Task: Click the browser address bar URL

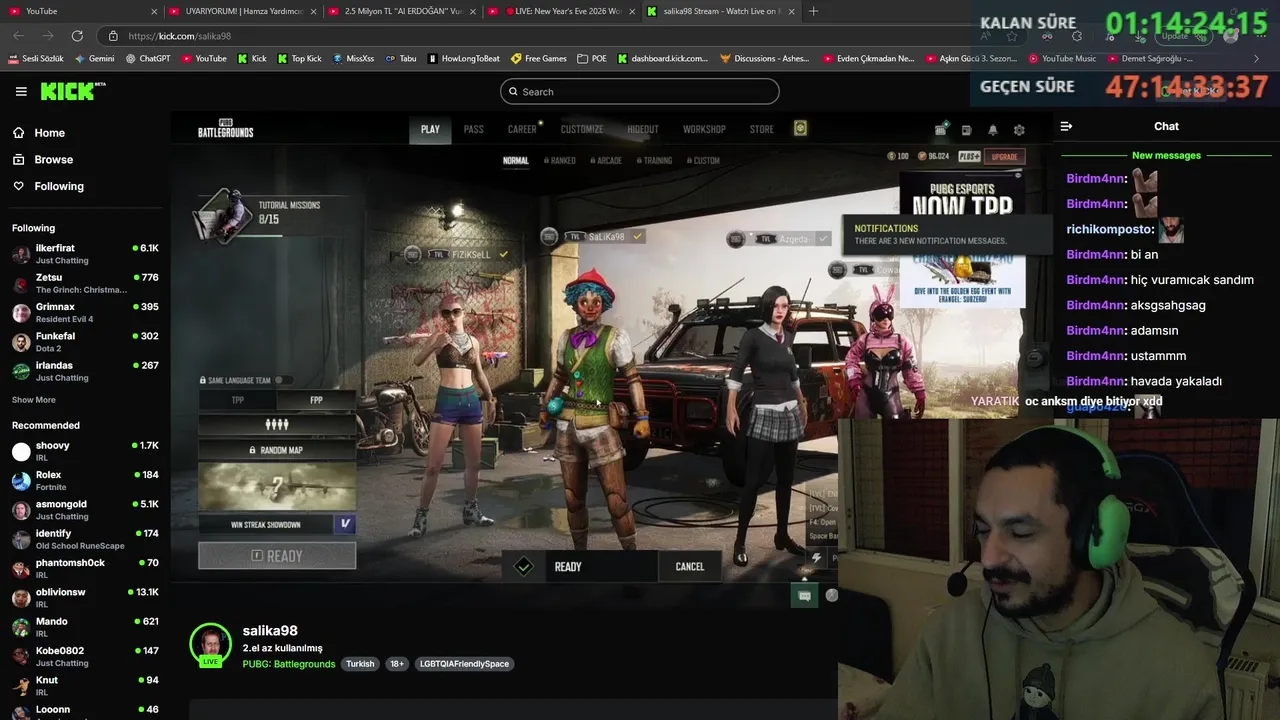Action: (x=180, y=36)
